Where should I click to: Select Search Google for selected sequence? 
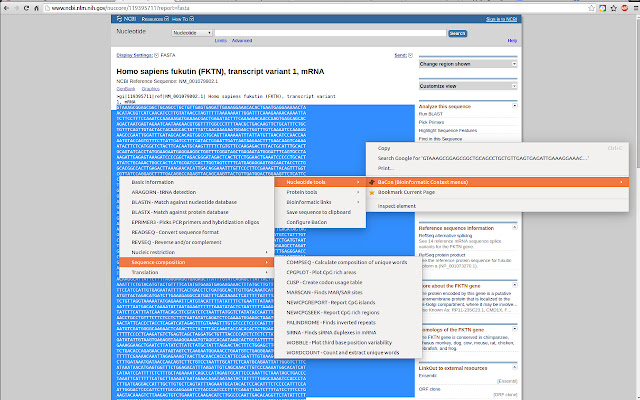[x=497, y=158]
